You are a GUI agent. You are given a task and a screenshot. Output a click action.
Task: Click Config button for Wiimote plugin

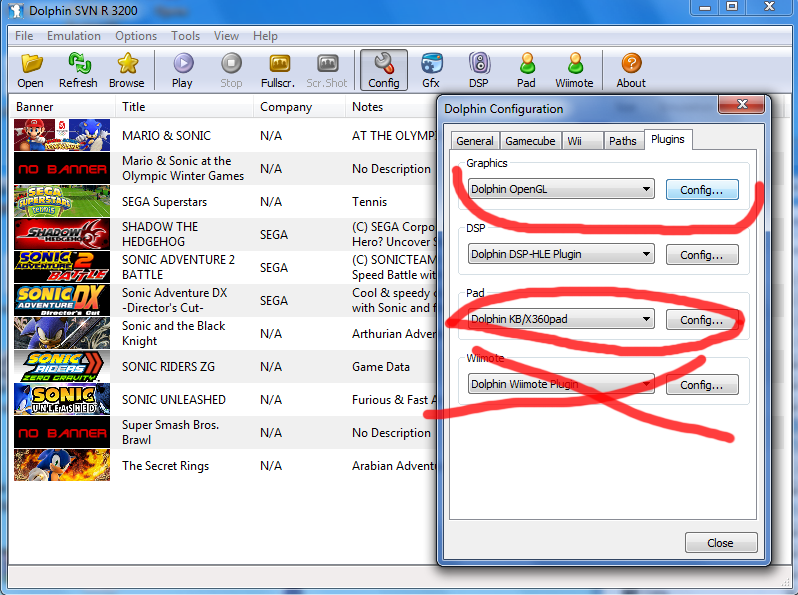(702, 385)
